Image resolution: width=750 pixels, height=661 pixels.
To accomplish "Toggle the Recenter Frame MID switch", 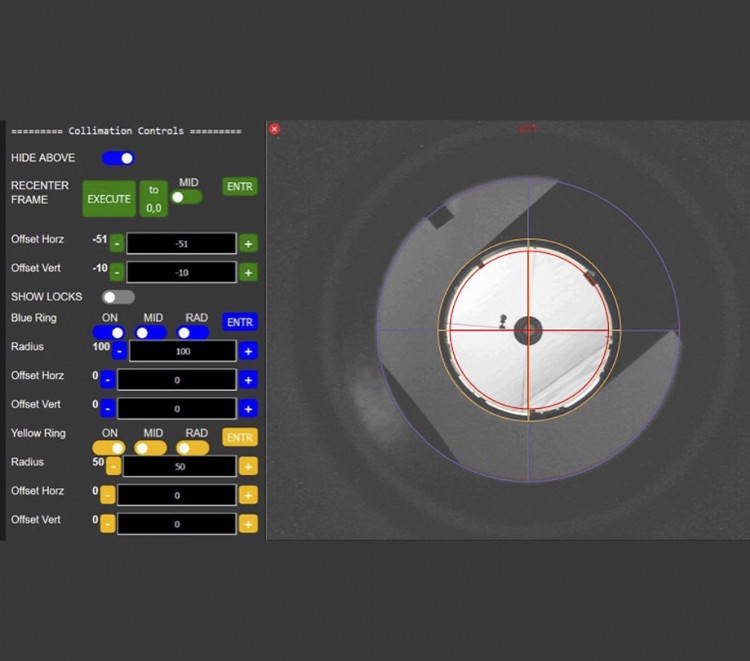I will (187, 197).
